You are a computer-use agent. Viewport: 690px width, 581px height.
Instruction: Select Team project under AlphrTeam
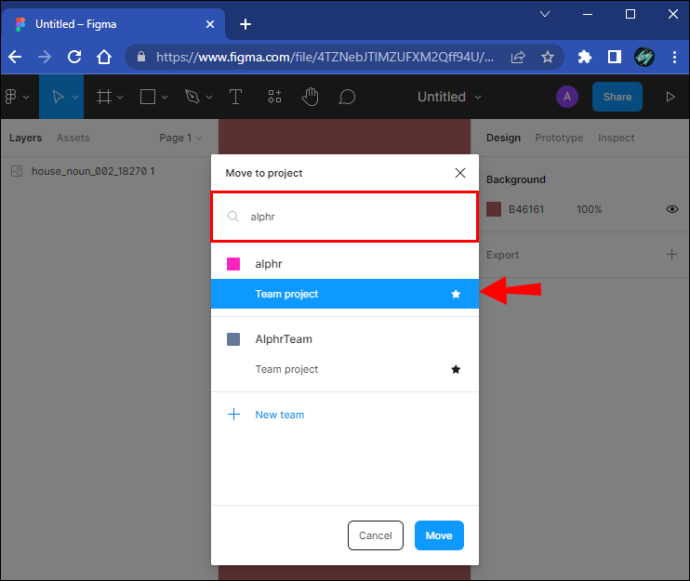point(345,369)
